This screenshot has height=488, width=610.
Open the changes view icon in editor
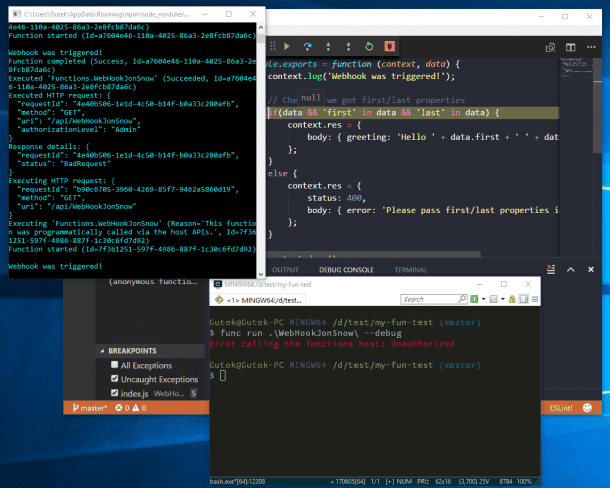(550, 47)
